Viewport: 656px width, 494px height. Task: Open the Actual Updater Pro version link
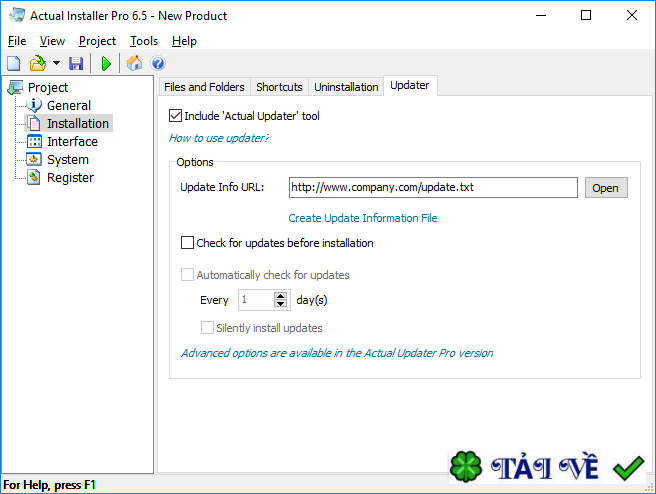(x=337, y=353)
